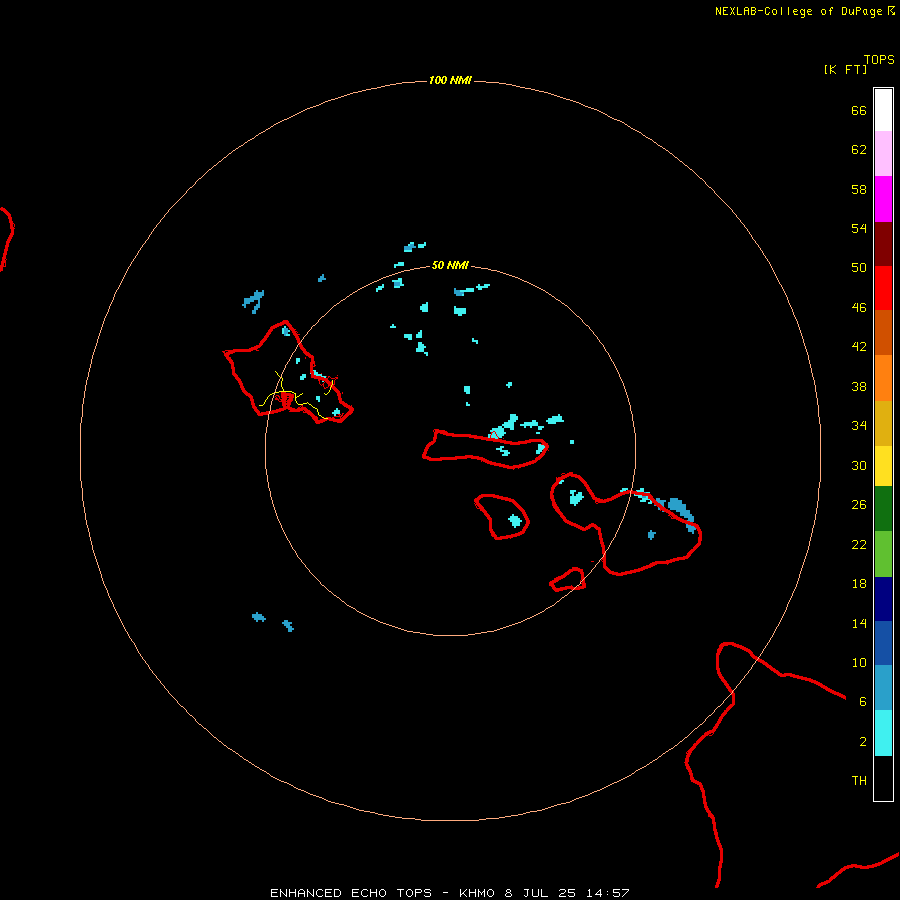Click the legend value 30
The image size is (900, 900).
tap(859, 465)
